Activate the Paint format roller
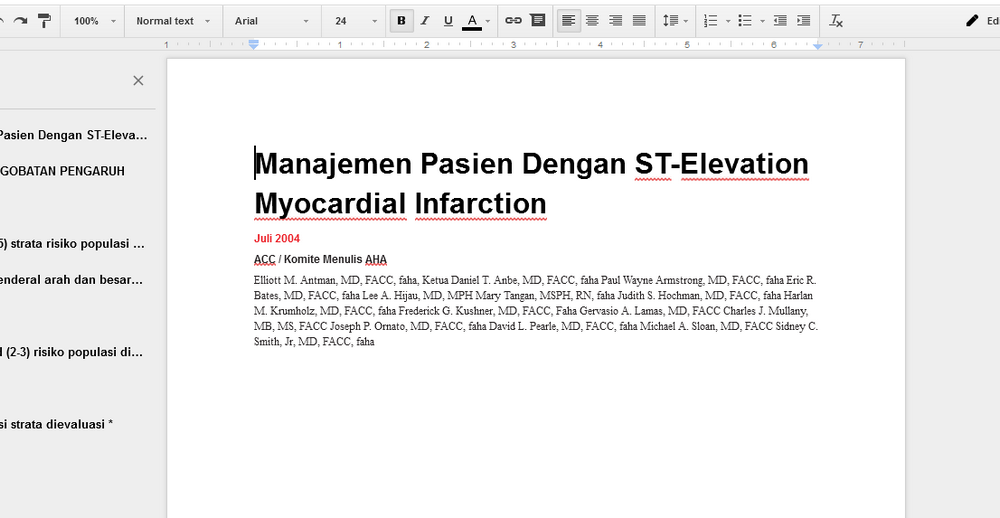The width and height of the screenshot is (1000, 518). point(44,21)
